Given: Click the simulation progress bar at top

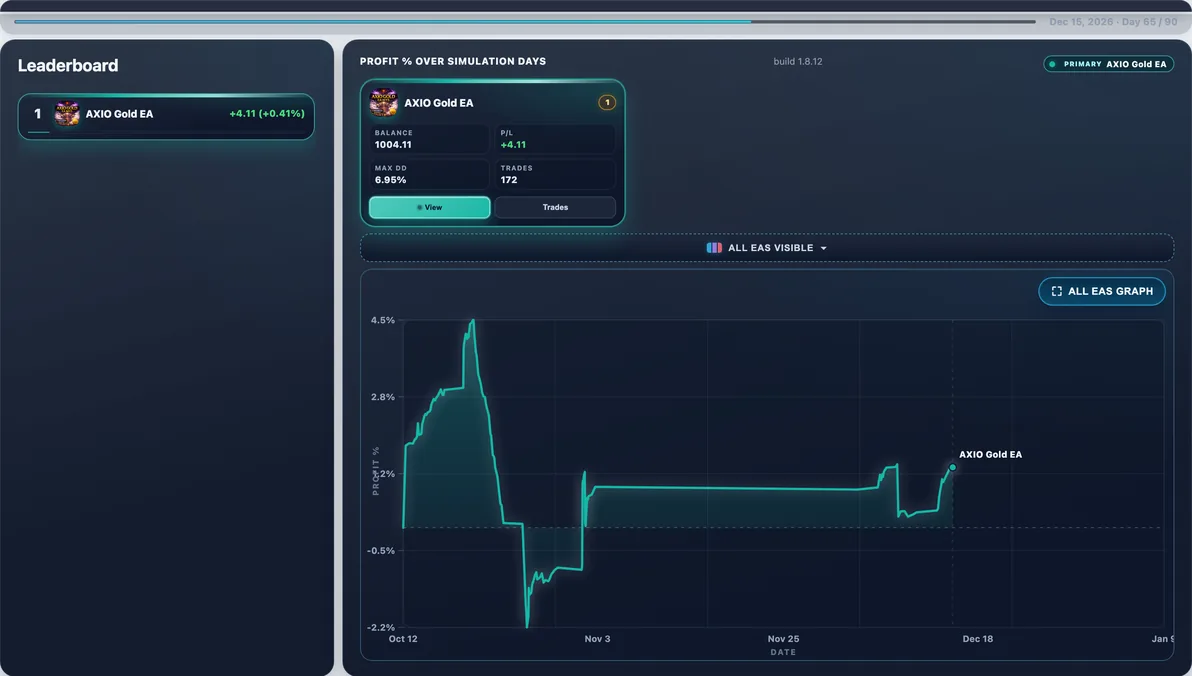Looking at the screenshot, I should [525, 22].
